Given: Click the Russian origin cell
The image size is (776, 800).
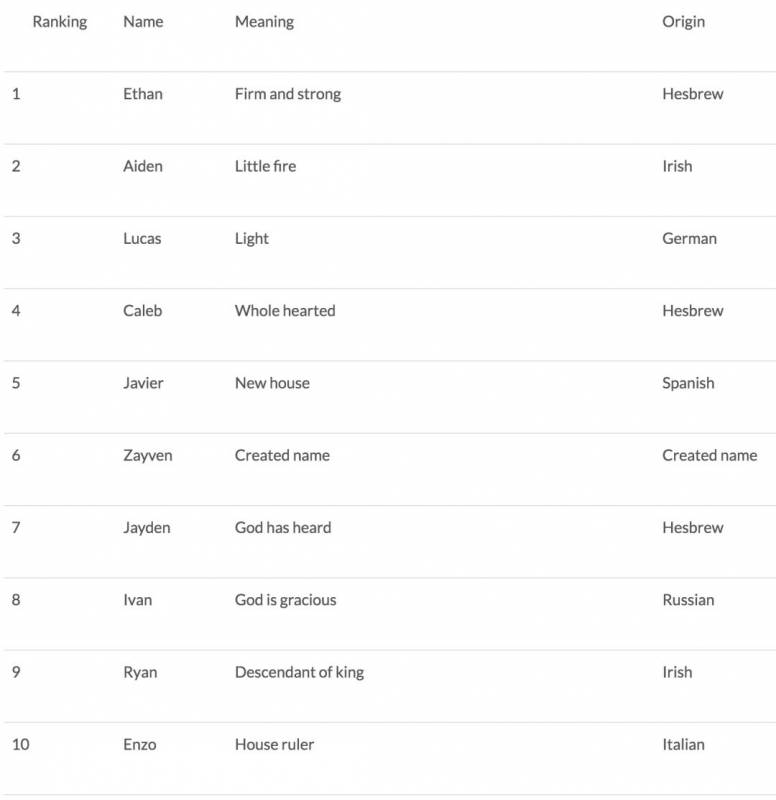Looking at the screenshot, I should 688,600.
